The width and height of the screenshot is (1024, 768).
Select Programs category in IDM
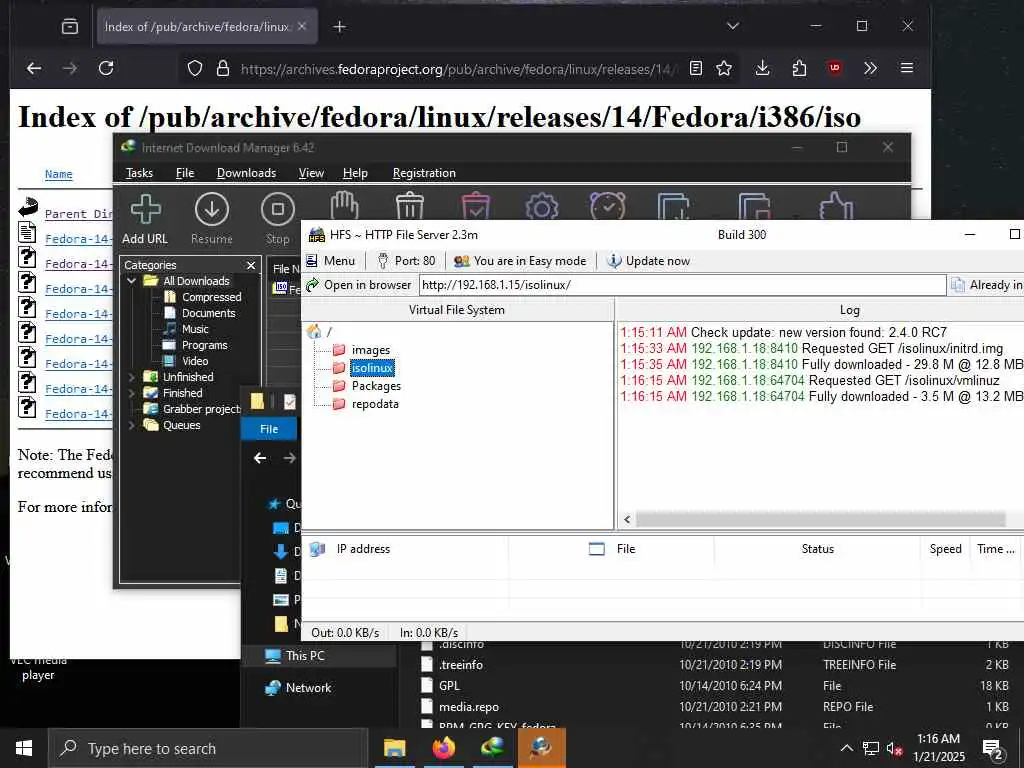tap(195, 345)
